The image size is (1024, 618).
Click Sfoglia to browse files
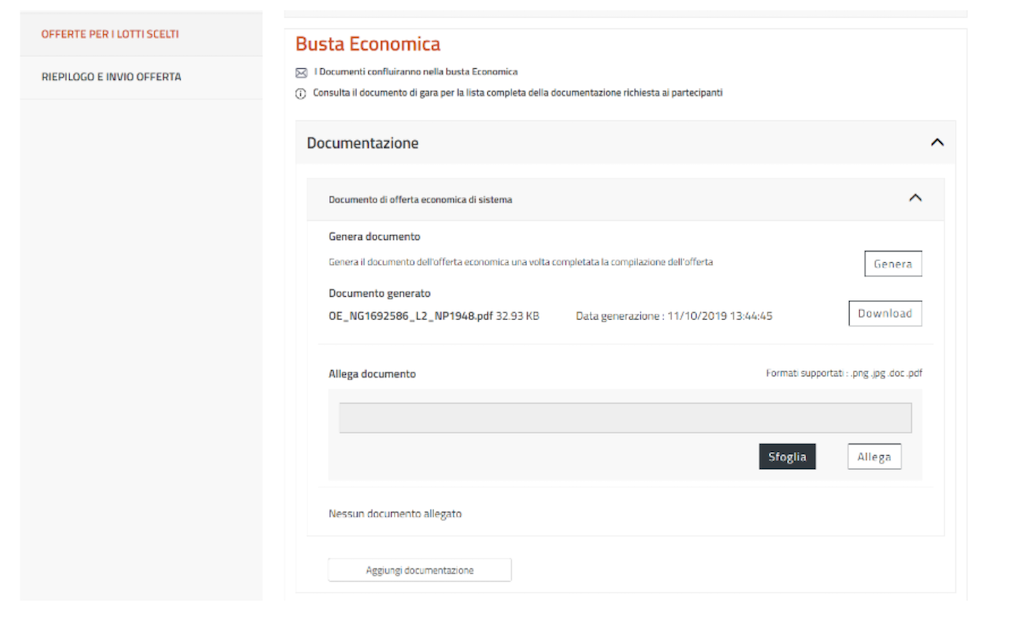(787, 457)
